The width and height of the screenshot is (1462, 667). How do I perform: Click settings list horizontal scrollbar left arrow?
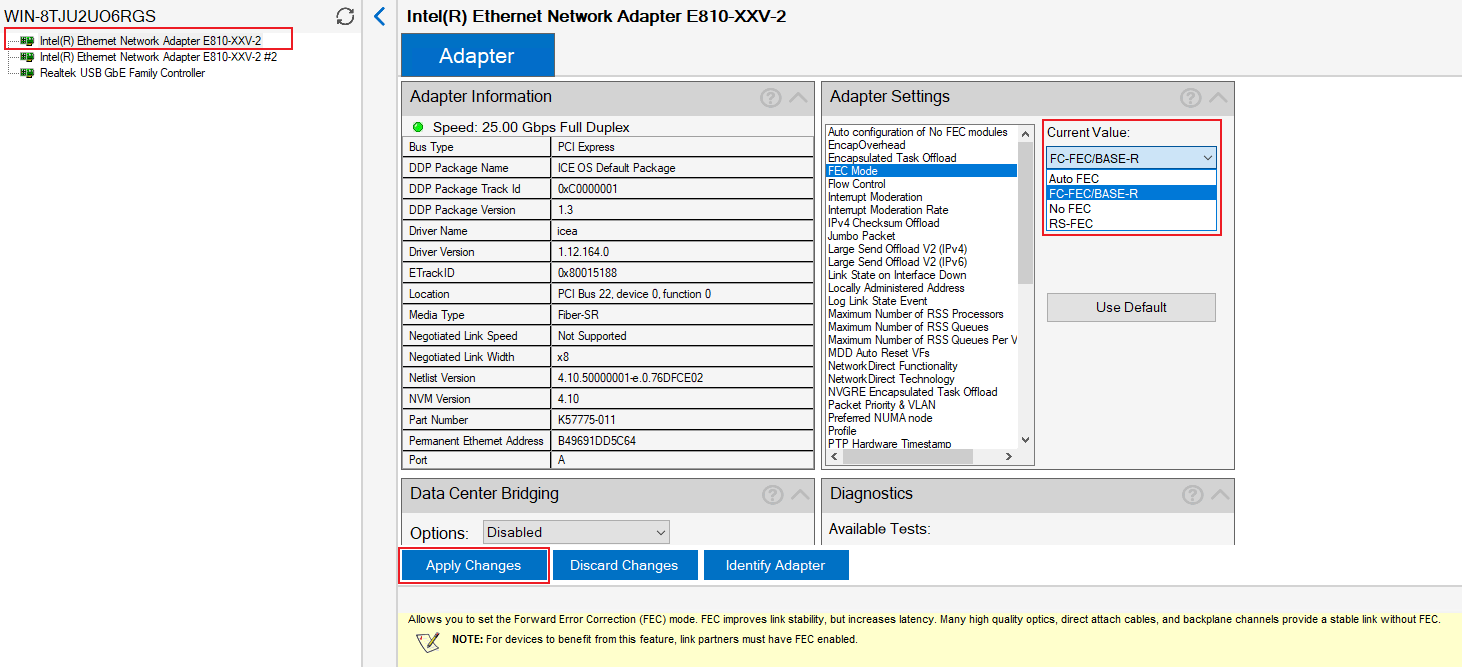point(833,457)
